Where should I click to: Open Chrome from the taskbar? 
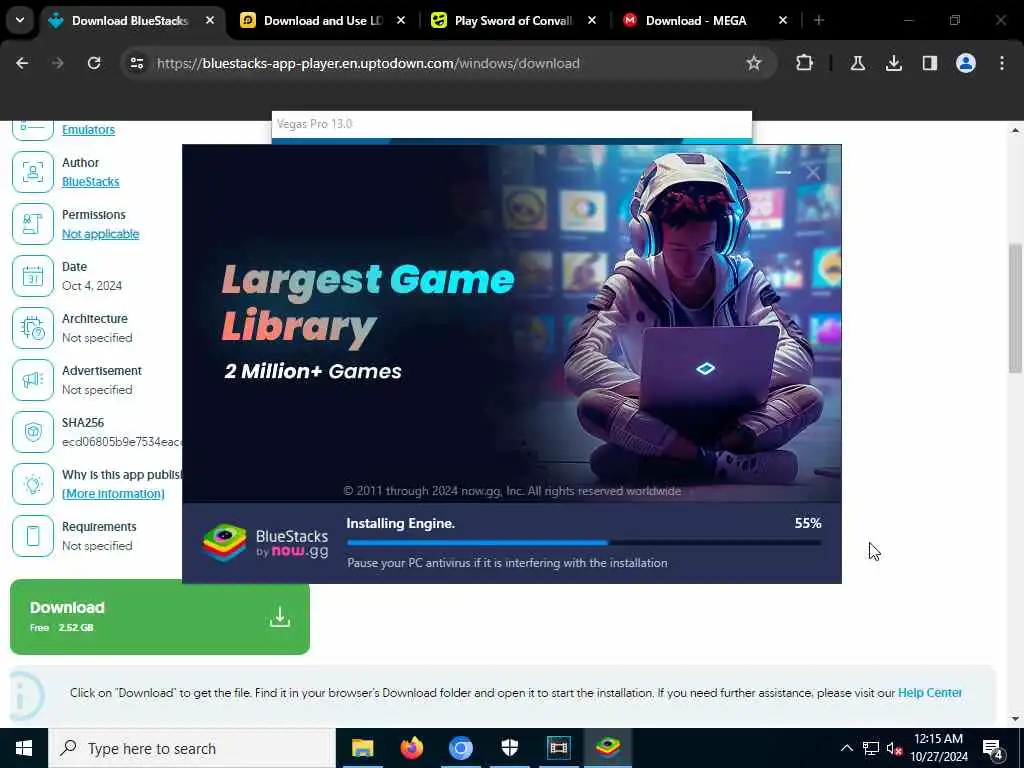pyautogui.click(x=460, y=748)
